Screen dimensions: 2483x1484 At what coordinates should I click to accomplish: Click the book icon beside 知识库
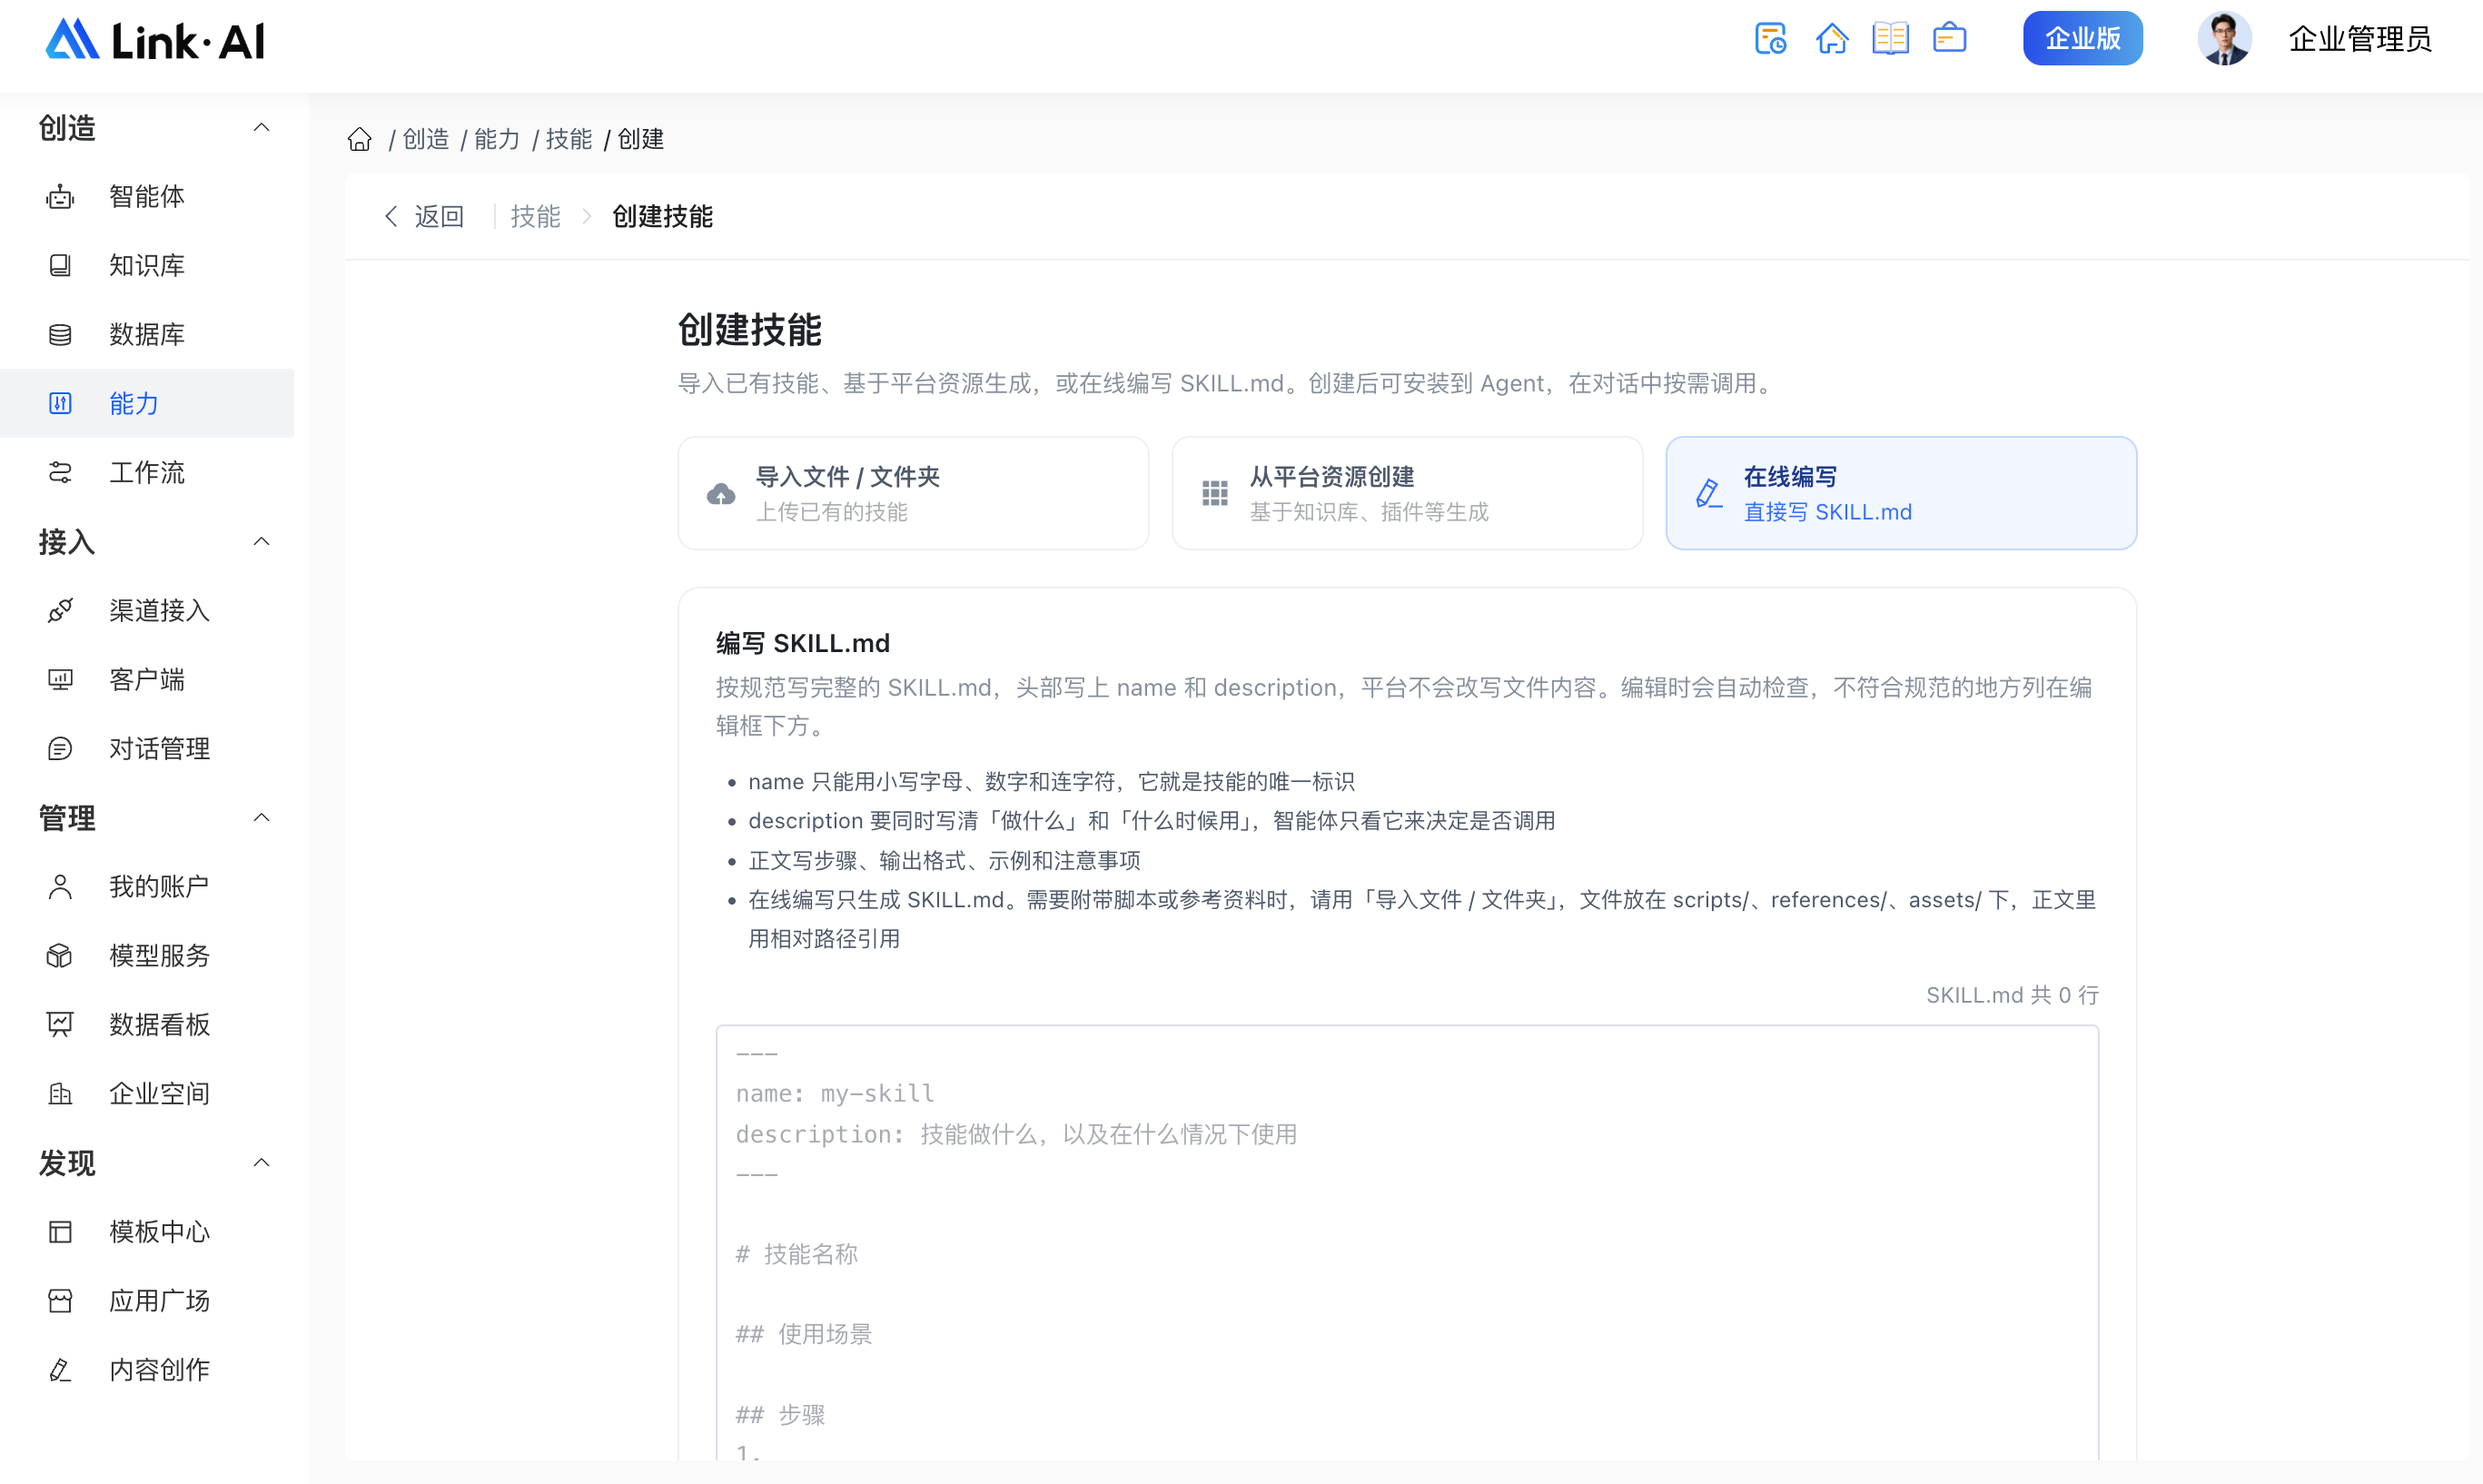pos(60,266)
